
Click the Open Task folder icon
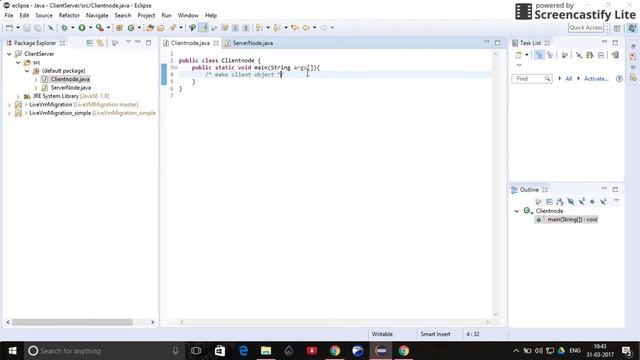[161, 28]
